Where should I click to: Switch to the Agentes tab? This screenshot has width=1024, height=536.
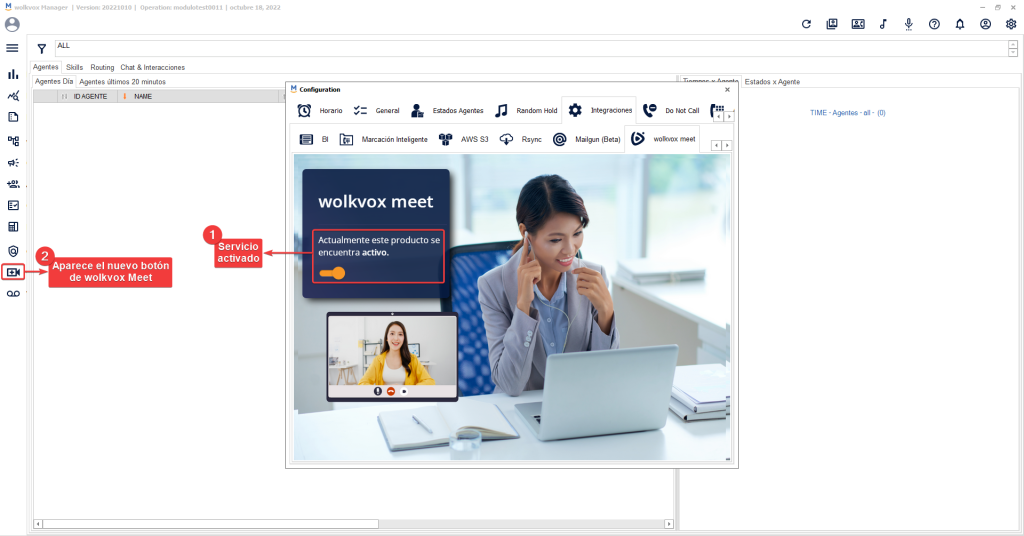point(46,67)
